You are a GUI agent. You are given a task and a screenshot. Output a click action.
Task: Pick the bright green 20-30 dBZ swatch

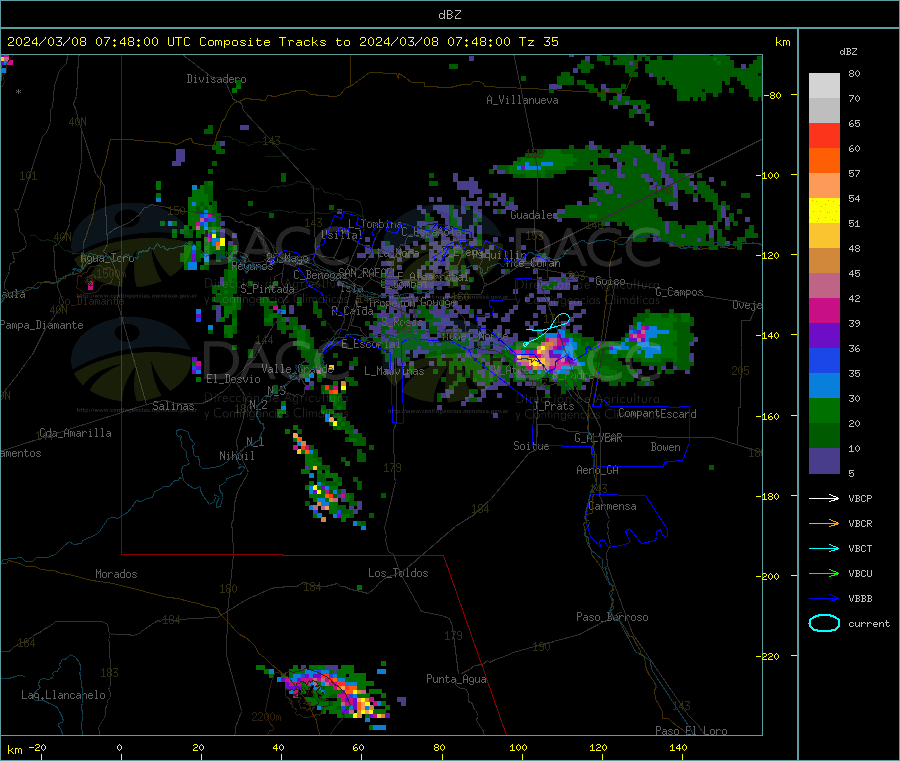tap(824, 410)
